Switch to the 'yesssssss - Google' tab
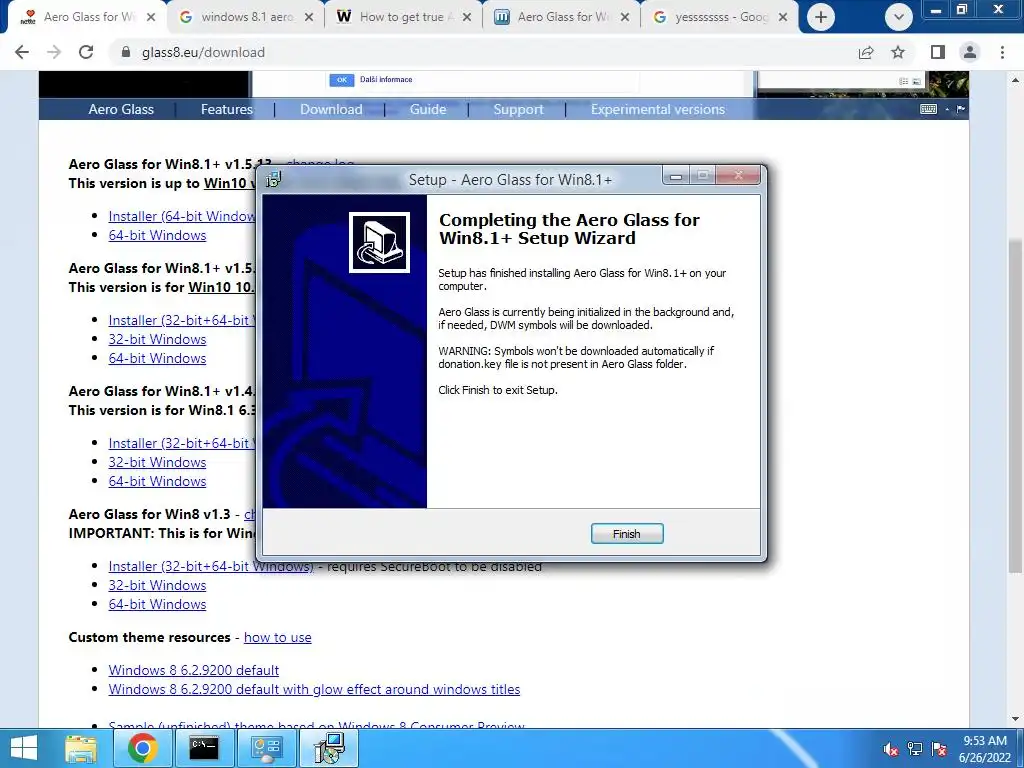Screen dimensions: 1024x768 [x=721, y=17]
